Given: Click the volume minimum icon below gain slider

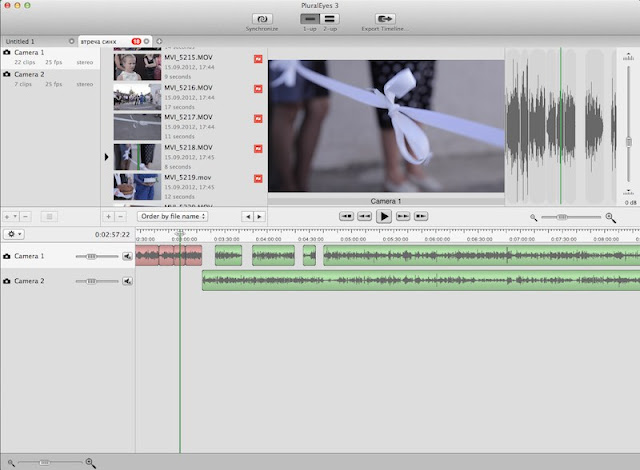Looking at the screenshot, I should pos(628,192).
